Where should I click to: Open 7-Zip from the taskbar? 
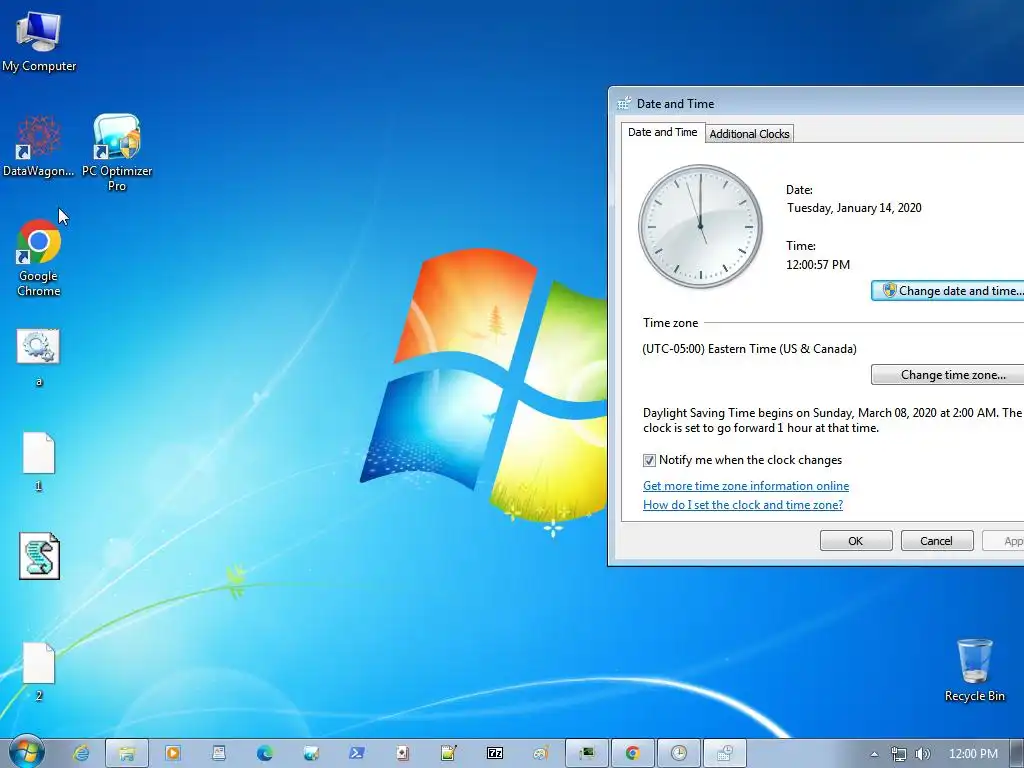[495, 754]
